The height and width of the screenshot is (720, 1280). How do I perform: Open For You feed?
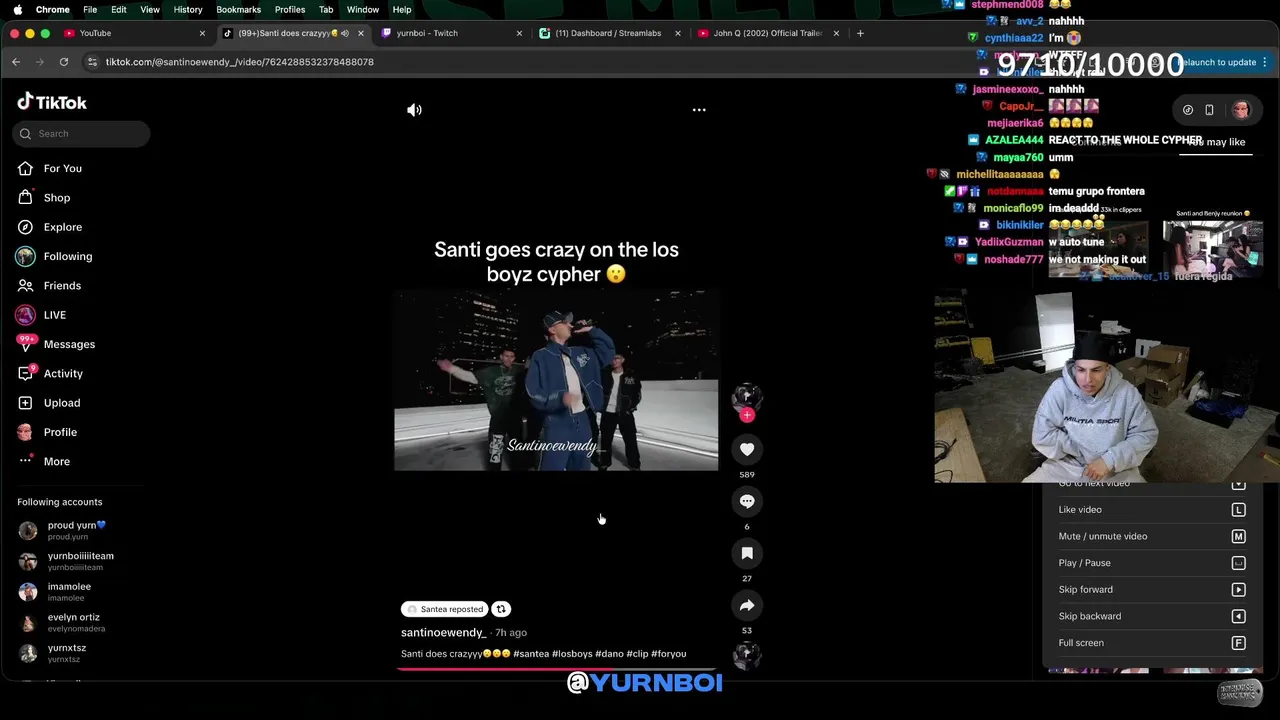pos(50,168)
